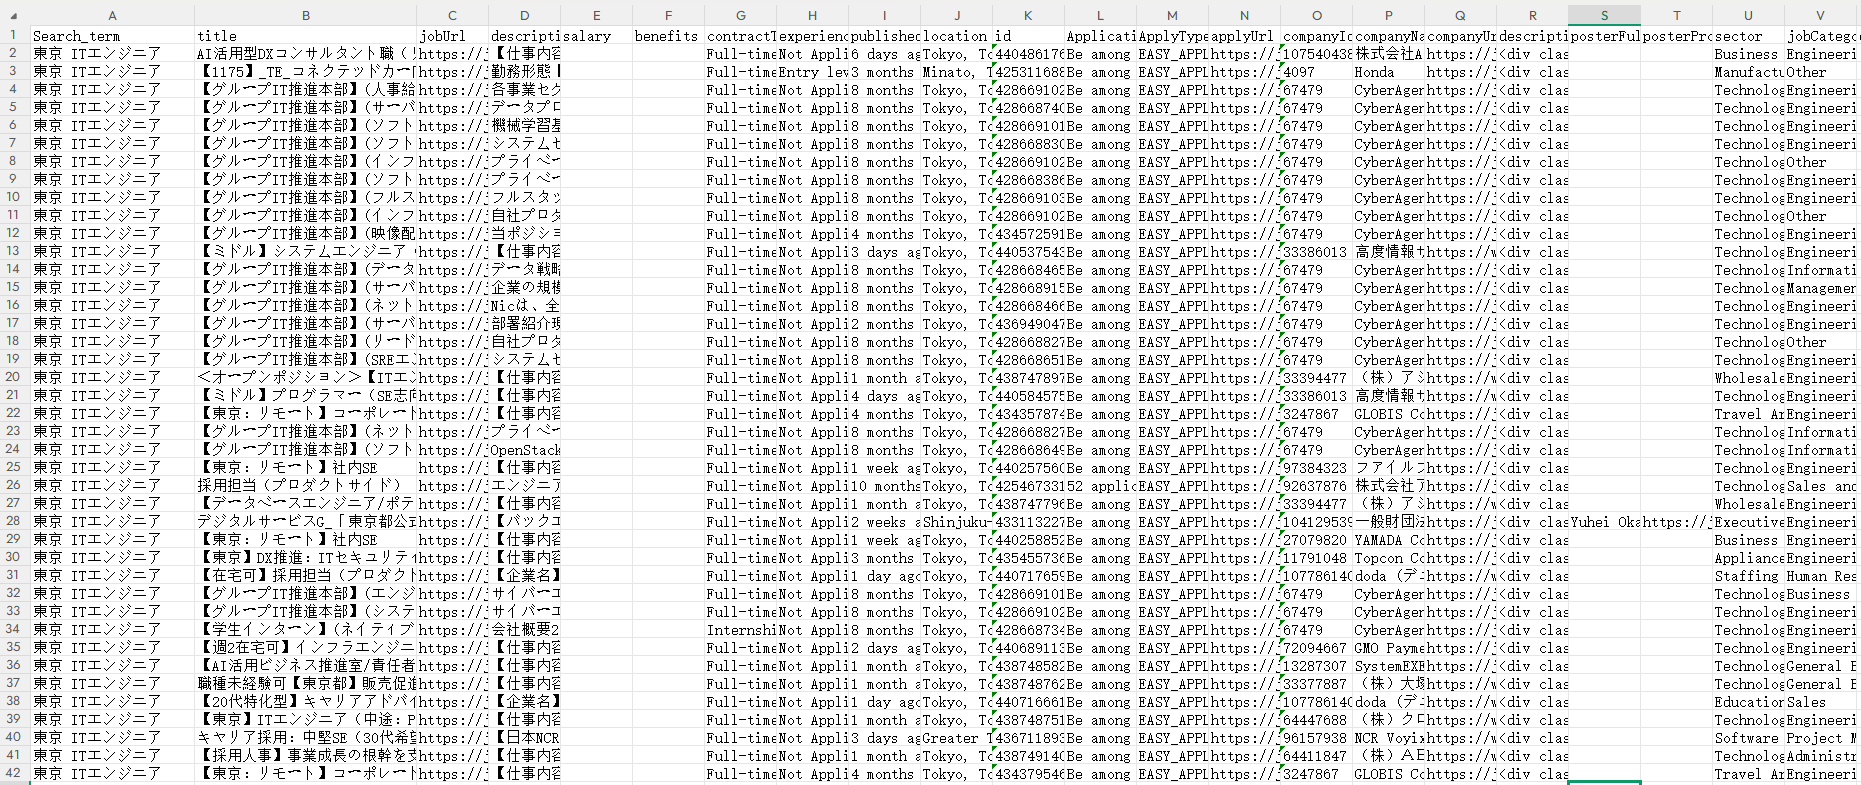
Task: Click "Internshi" contract type cell
Action: pyautogui.click(x=740, y=630)
